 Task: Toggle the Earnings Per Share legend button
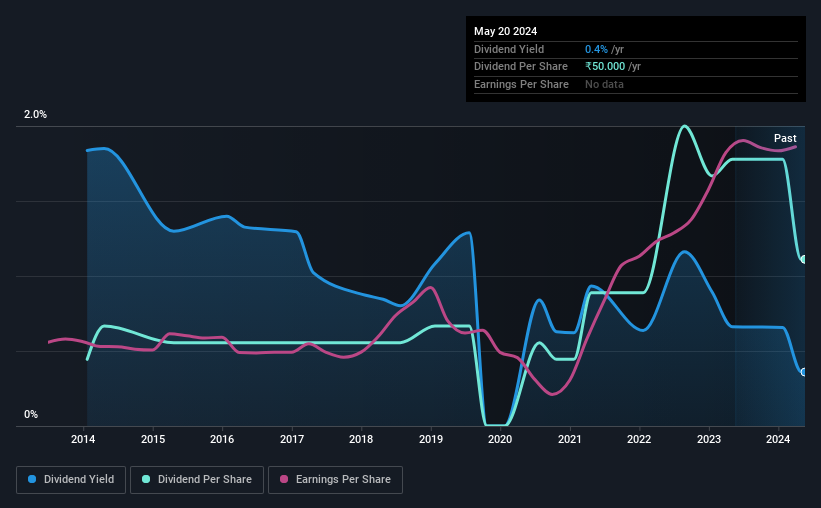point(335,480)
